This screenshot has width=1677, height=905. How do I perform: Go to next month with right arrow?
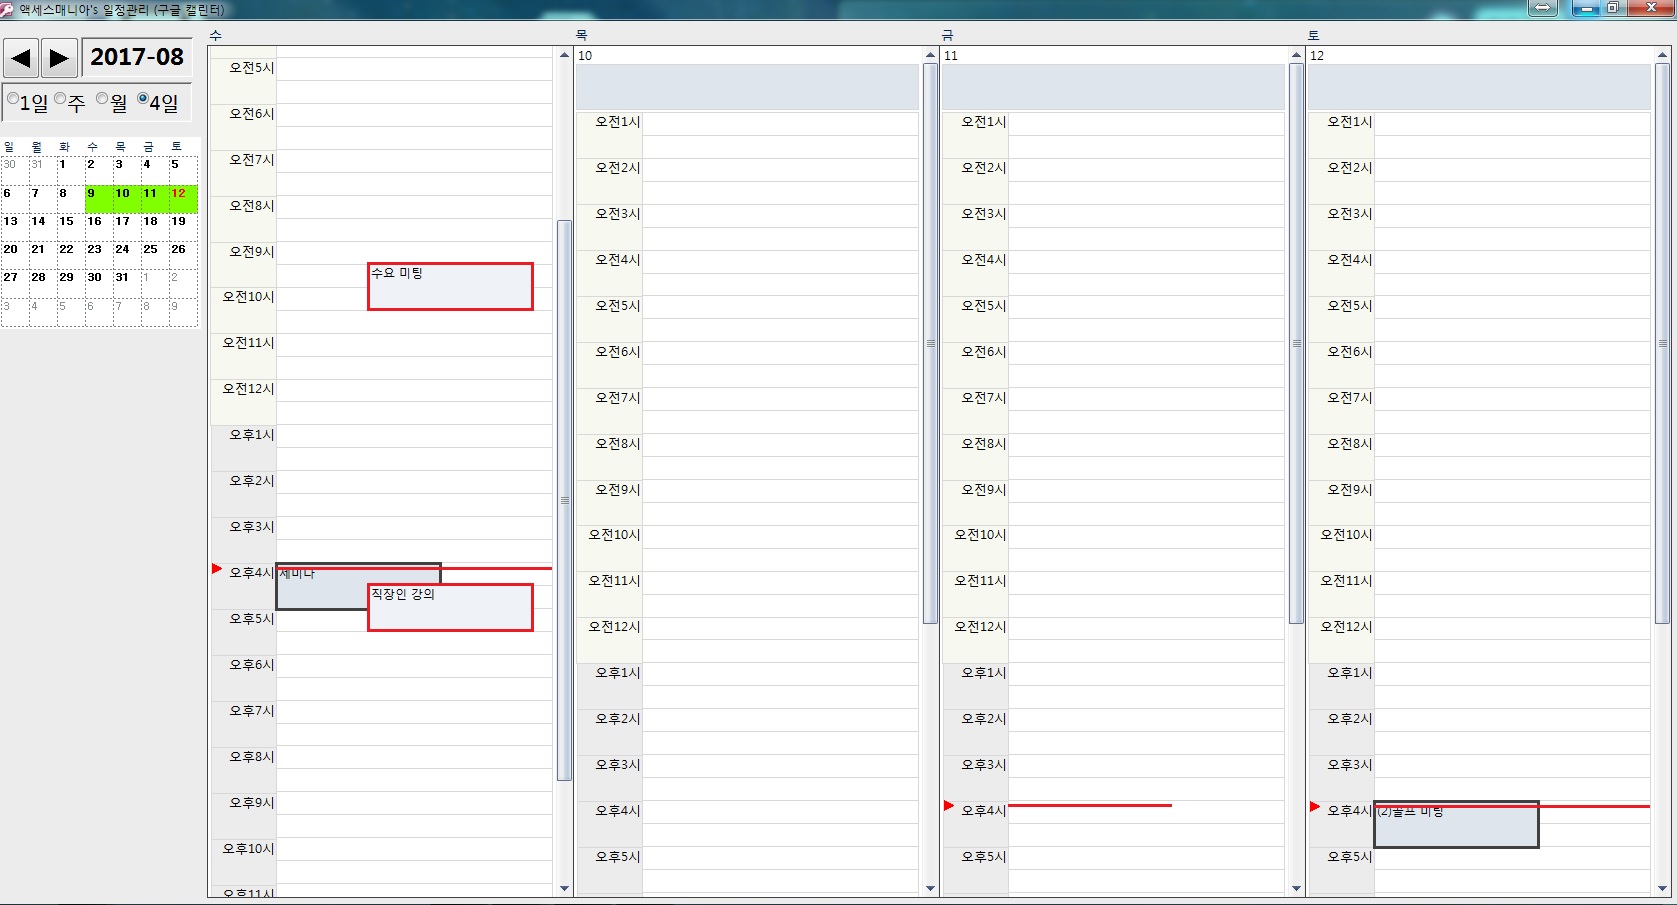click(x=59, y=58)
